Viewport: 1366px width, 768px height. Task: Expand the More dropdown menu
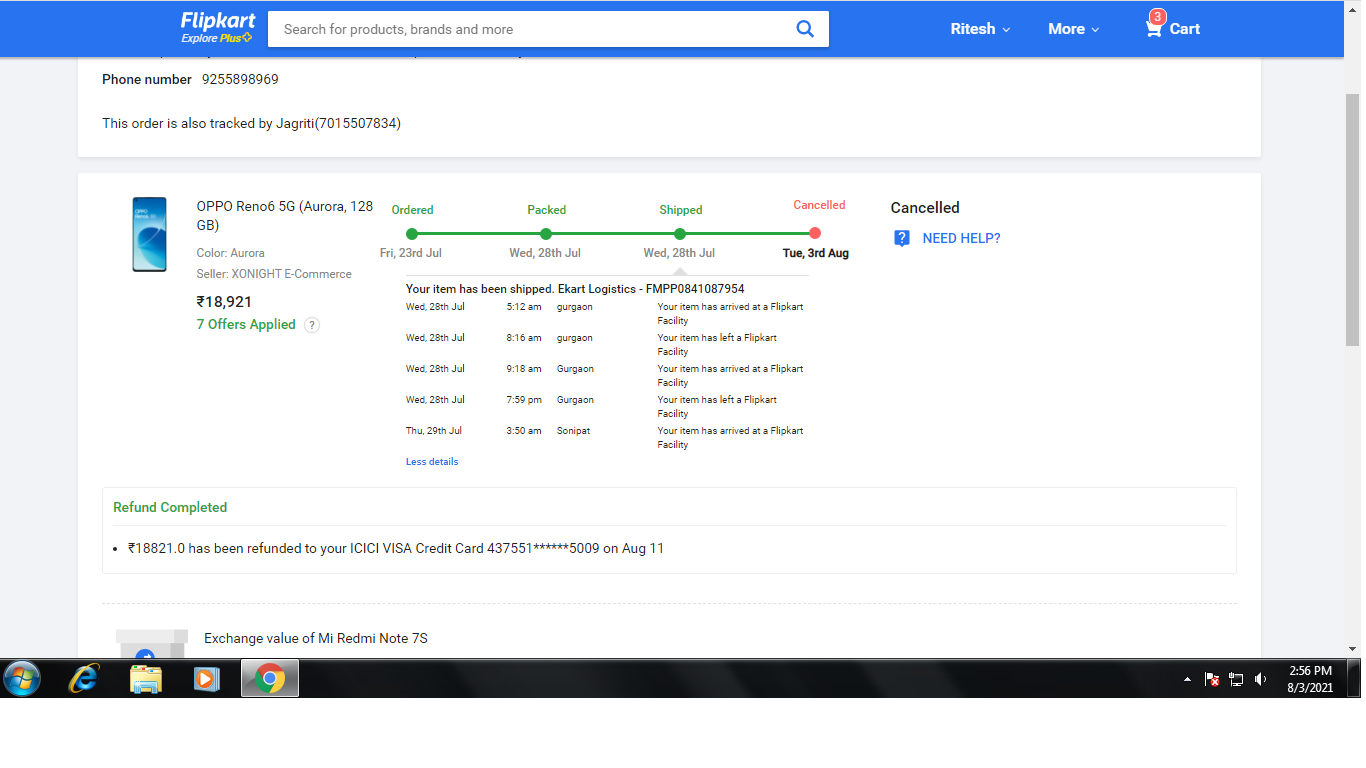(x=1073, y=29)
